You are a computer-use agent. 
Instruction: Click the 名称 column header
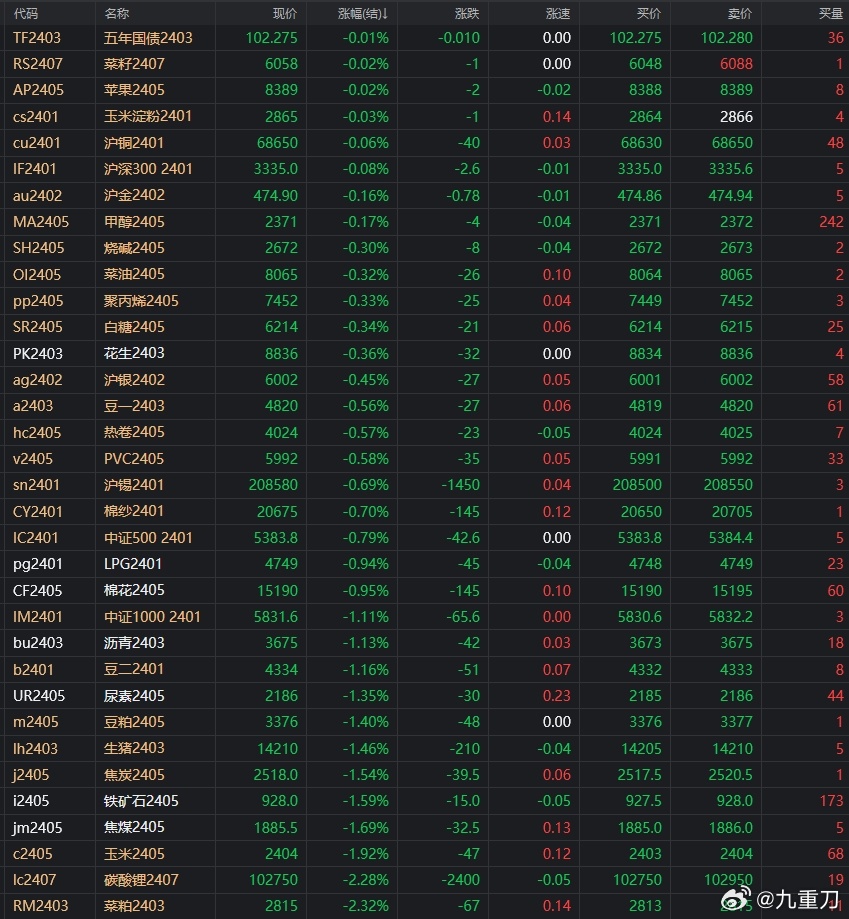click(117, 13)
